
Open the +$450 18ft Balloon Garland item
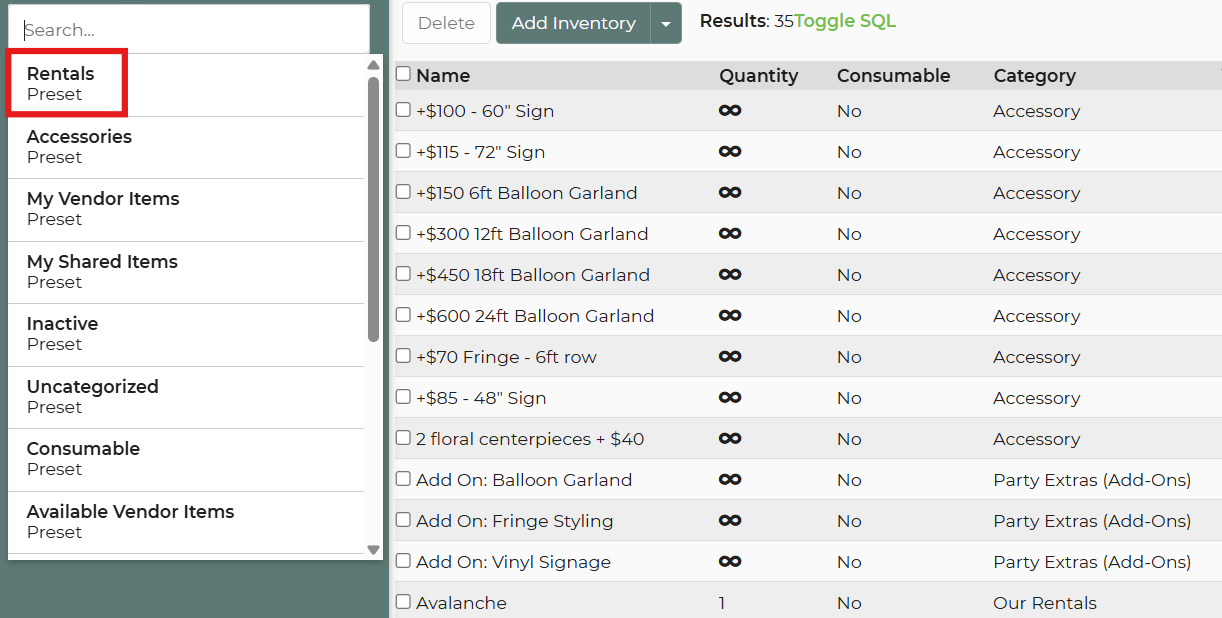point(532,275)
